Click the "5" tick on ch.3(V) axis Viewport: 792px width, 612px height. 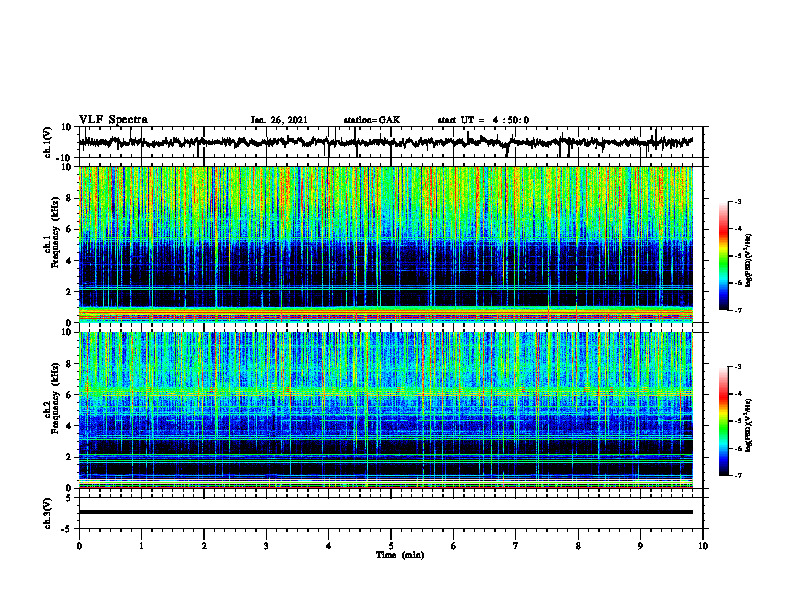coord(70,497)
